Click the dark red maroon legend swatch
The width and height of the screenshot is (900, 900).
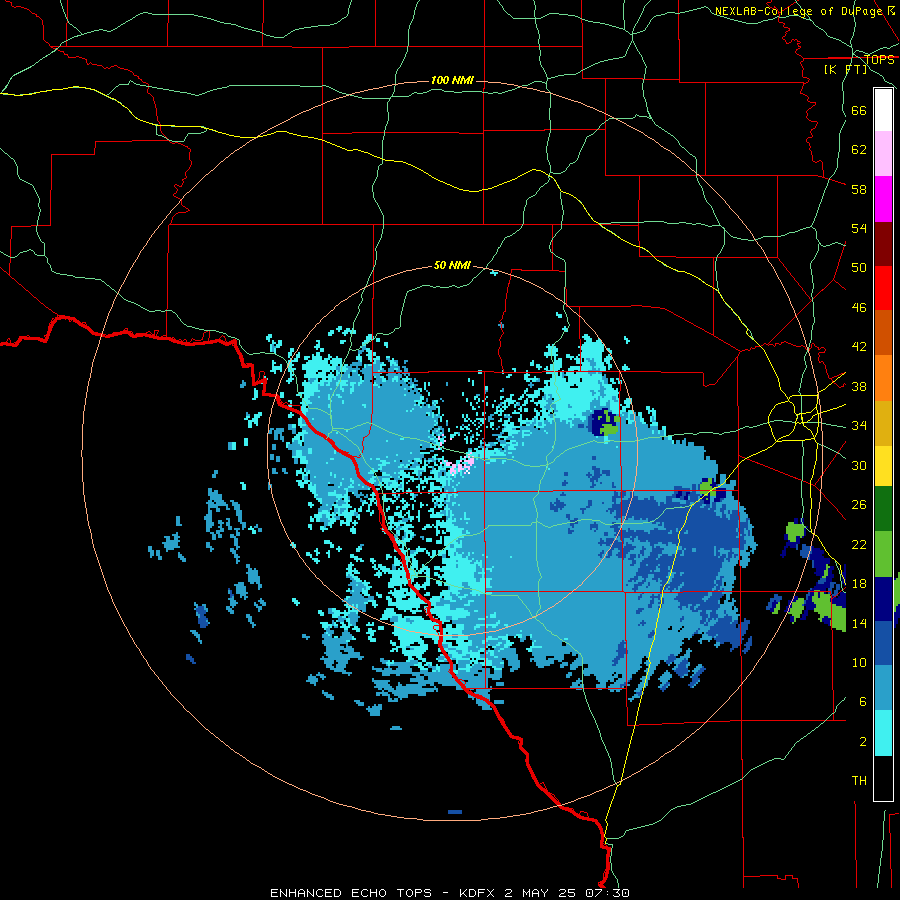click(x=883, y=244)
